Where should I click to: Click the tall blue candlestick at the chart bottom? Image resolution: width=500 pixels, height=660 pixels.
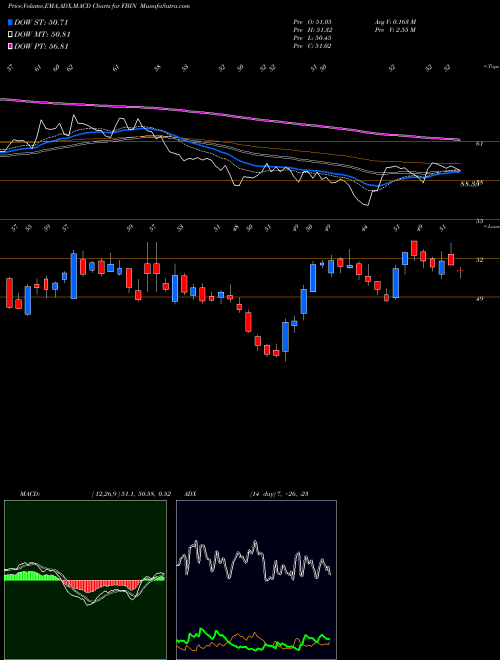[x=286, y=337]
